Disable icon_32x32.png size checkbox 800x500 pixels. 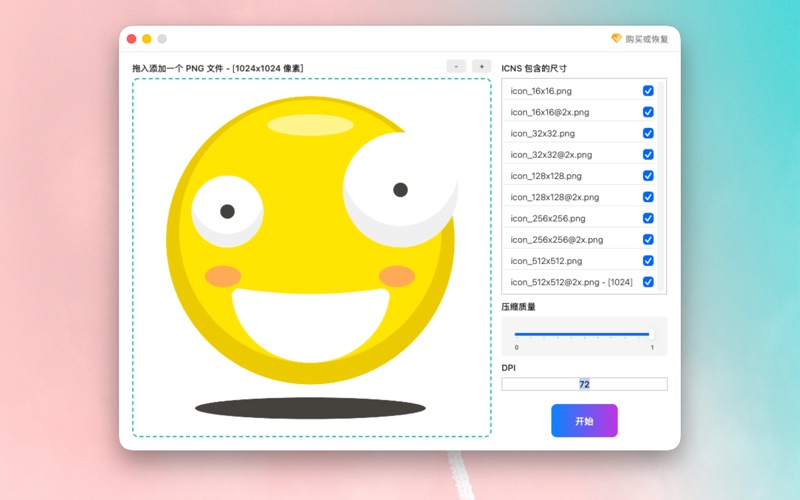coord(648,133)
